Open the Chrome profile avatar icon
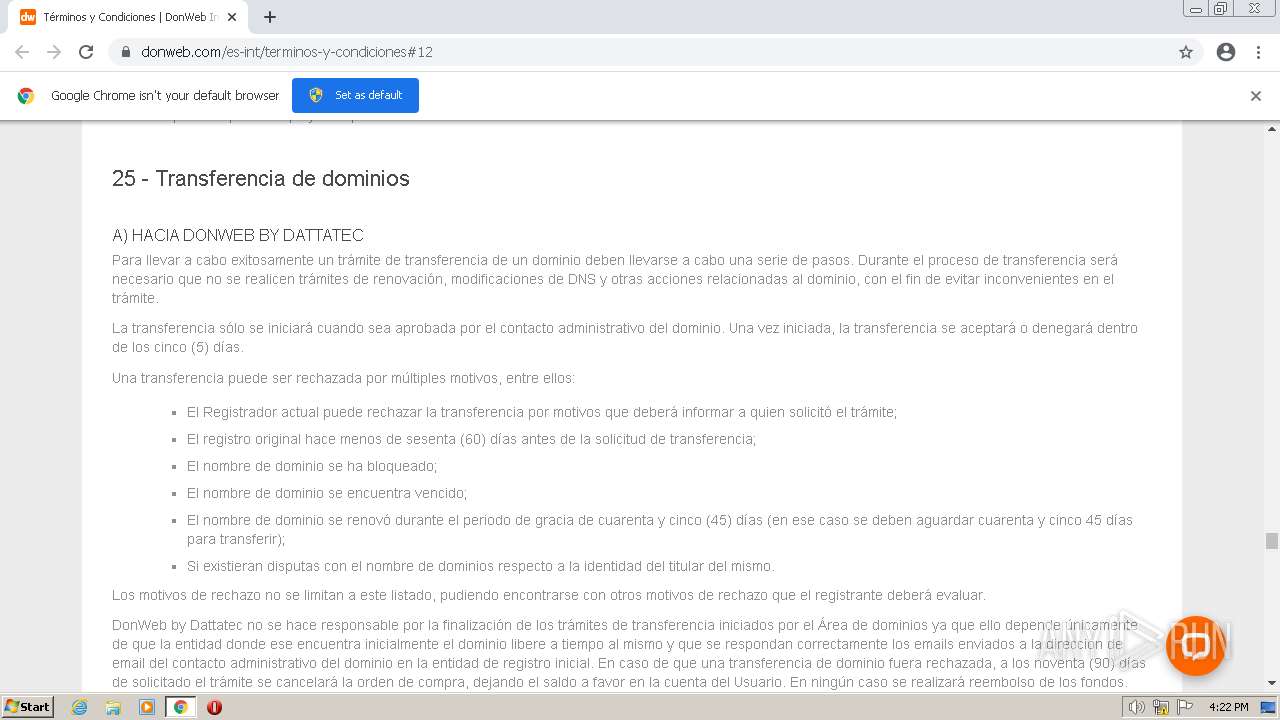This screenshot has width=1280, height=720. coord(1226,52)
